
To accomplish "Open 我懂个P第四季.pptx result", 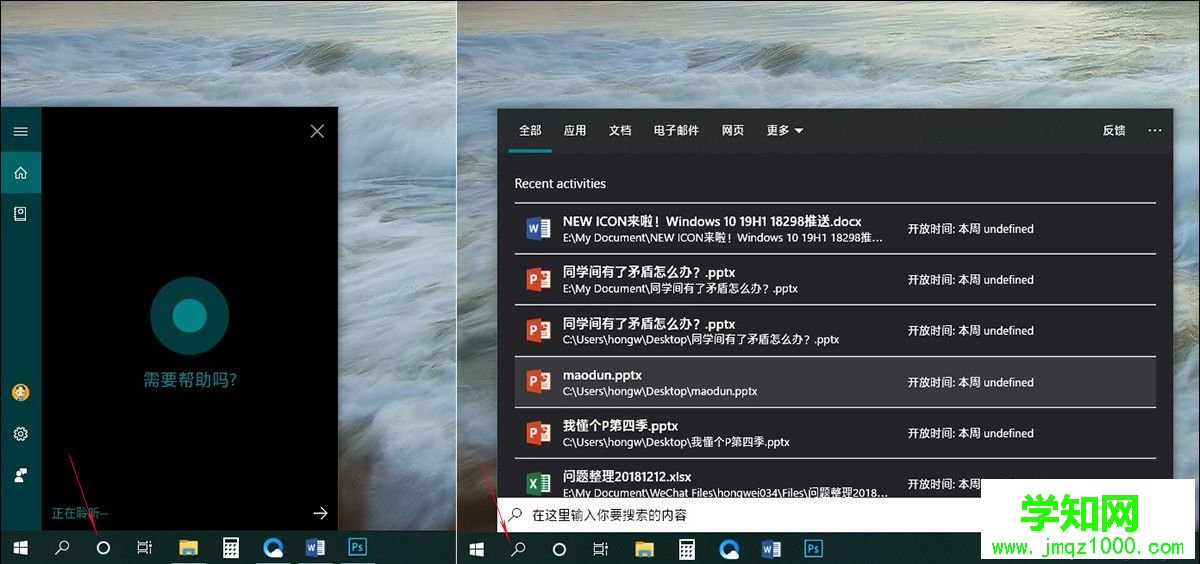I will click(835, 433).
